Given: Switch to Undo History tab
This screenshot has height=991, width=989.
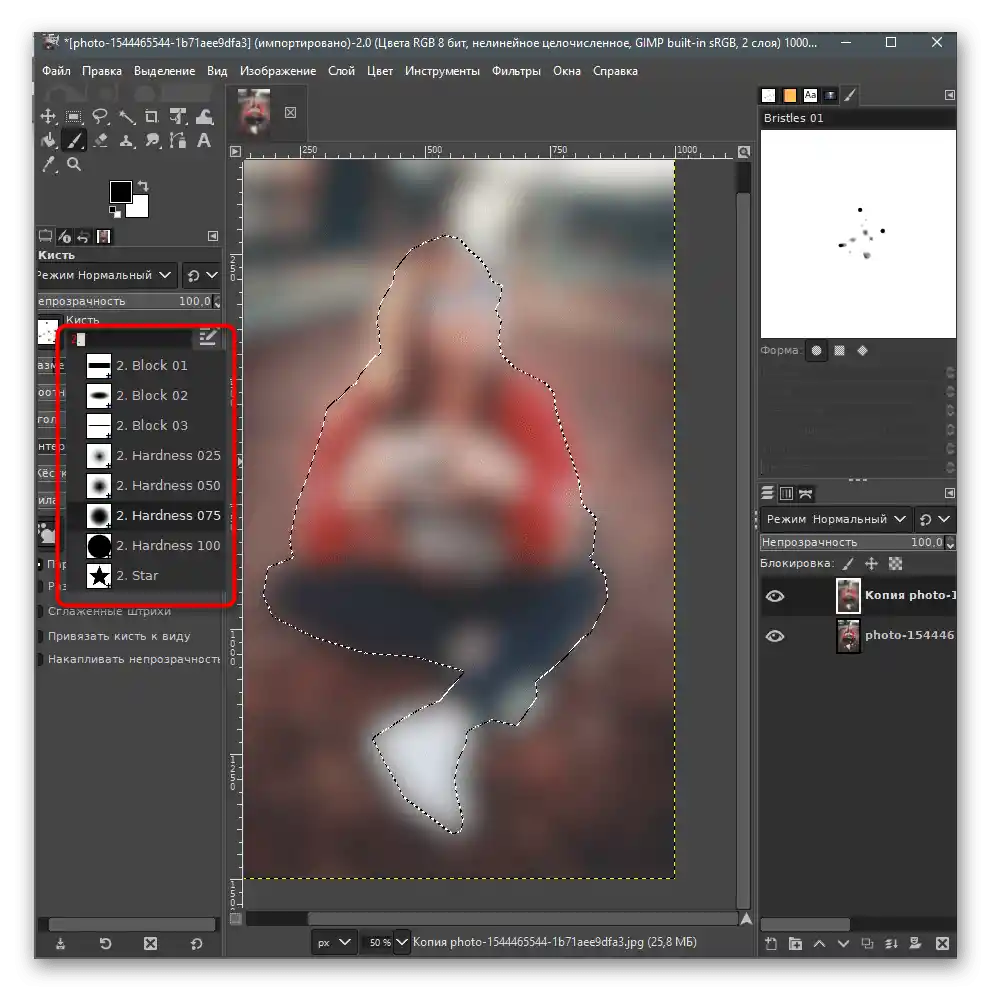Looking at the screenshot, I should pyautogui.click(x=83, y=236).
